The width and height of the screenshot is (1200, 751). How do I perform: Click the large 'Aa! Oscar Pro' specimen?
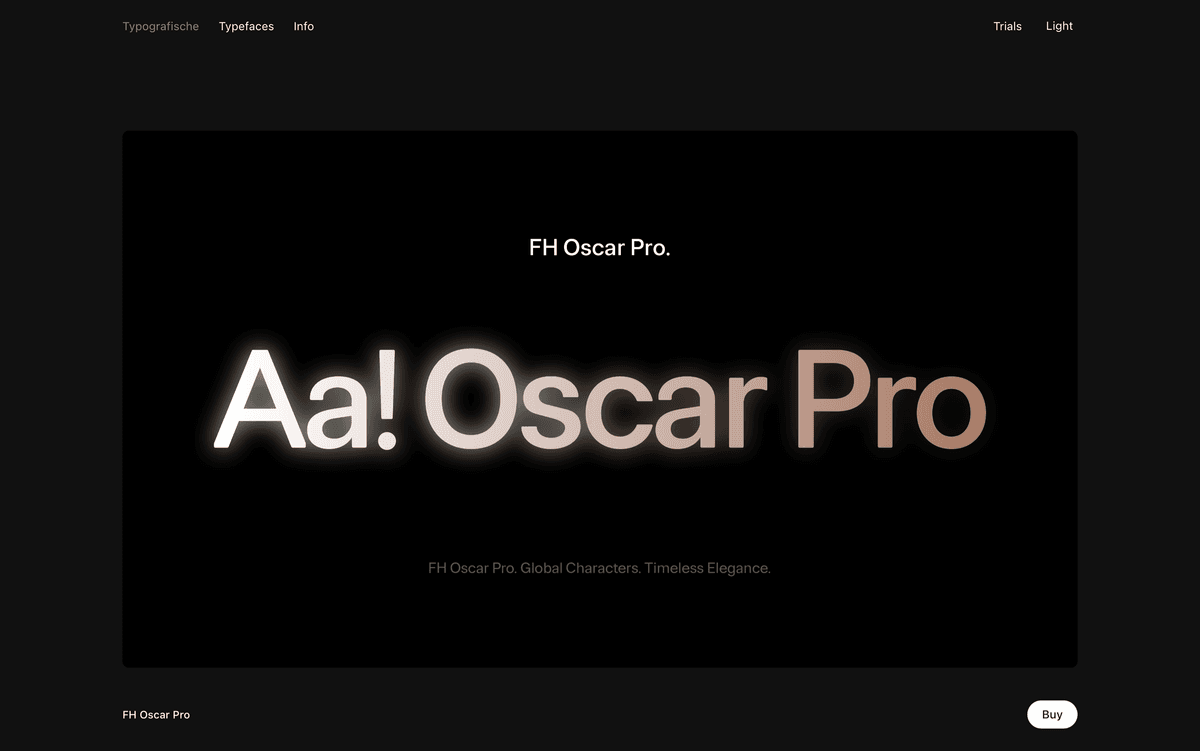[600, 400]
